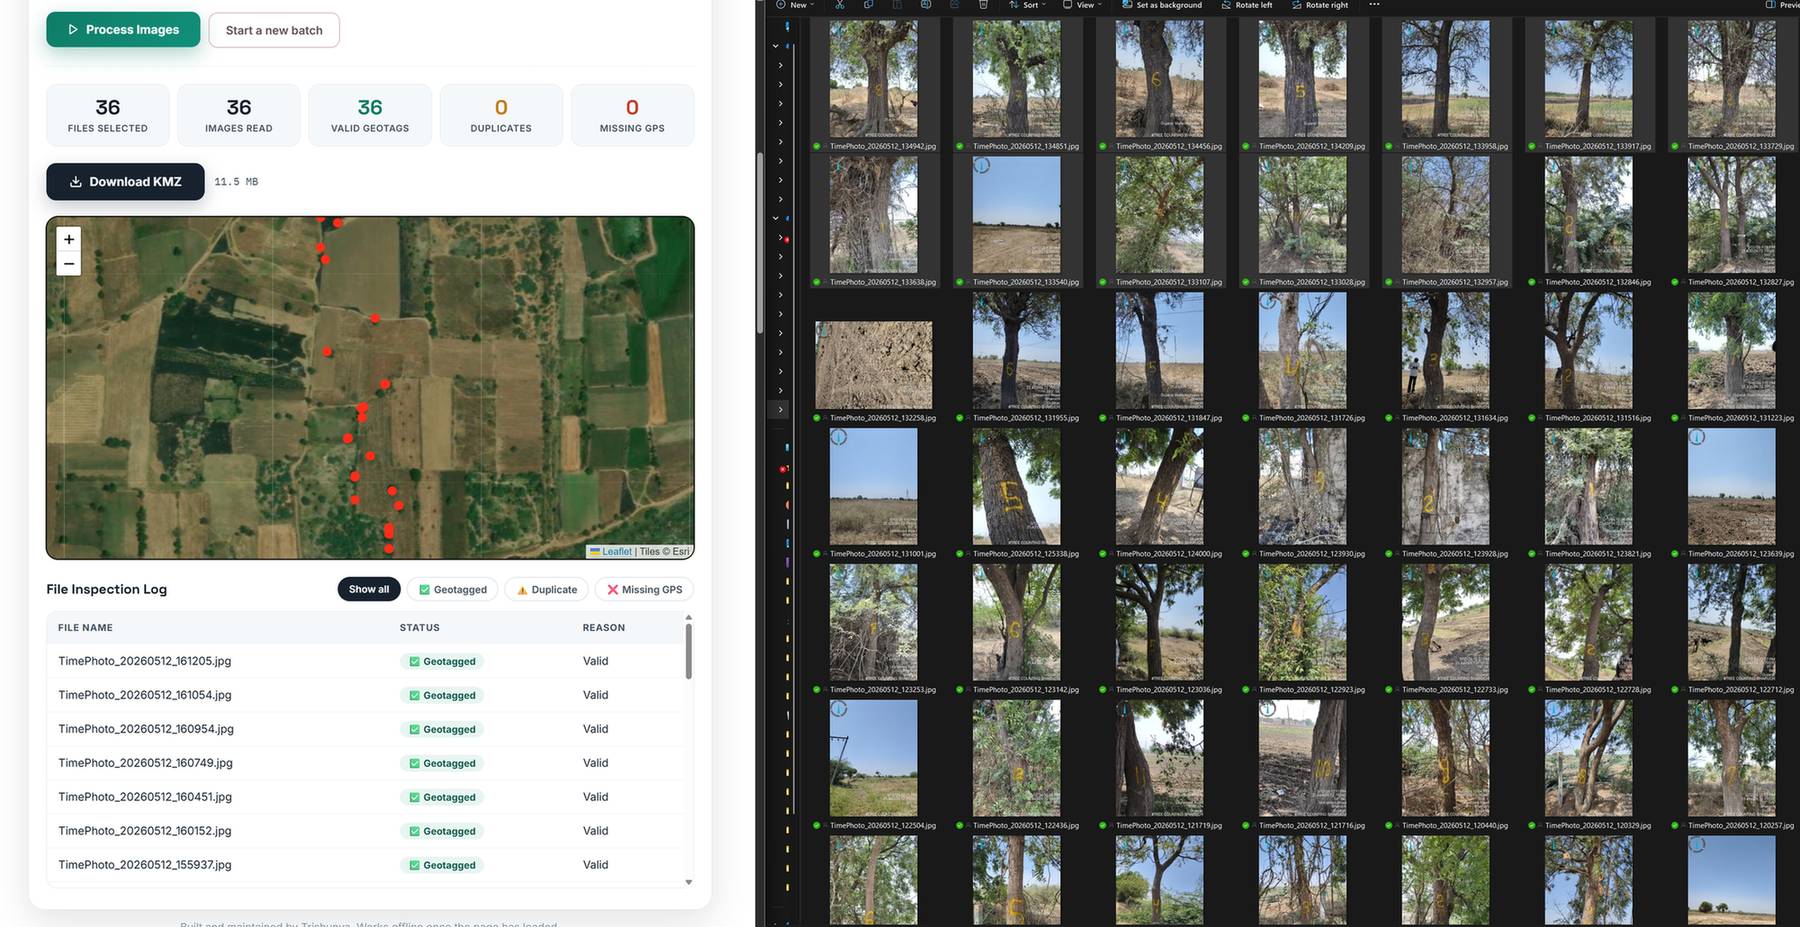Viewport: 1800px width, 927px height.
Task: Click green sync status icon of TimePhoto_20260512_133638.jpg
Action: (x=817, y=282)
